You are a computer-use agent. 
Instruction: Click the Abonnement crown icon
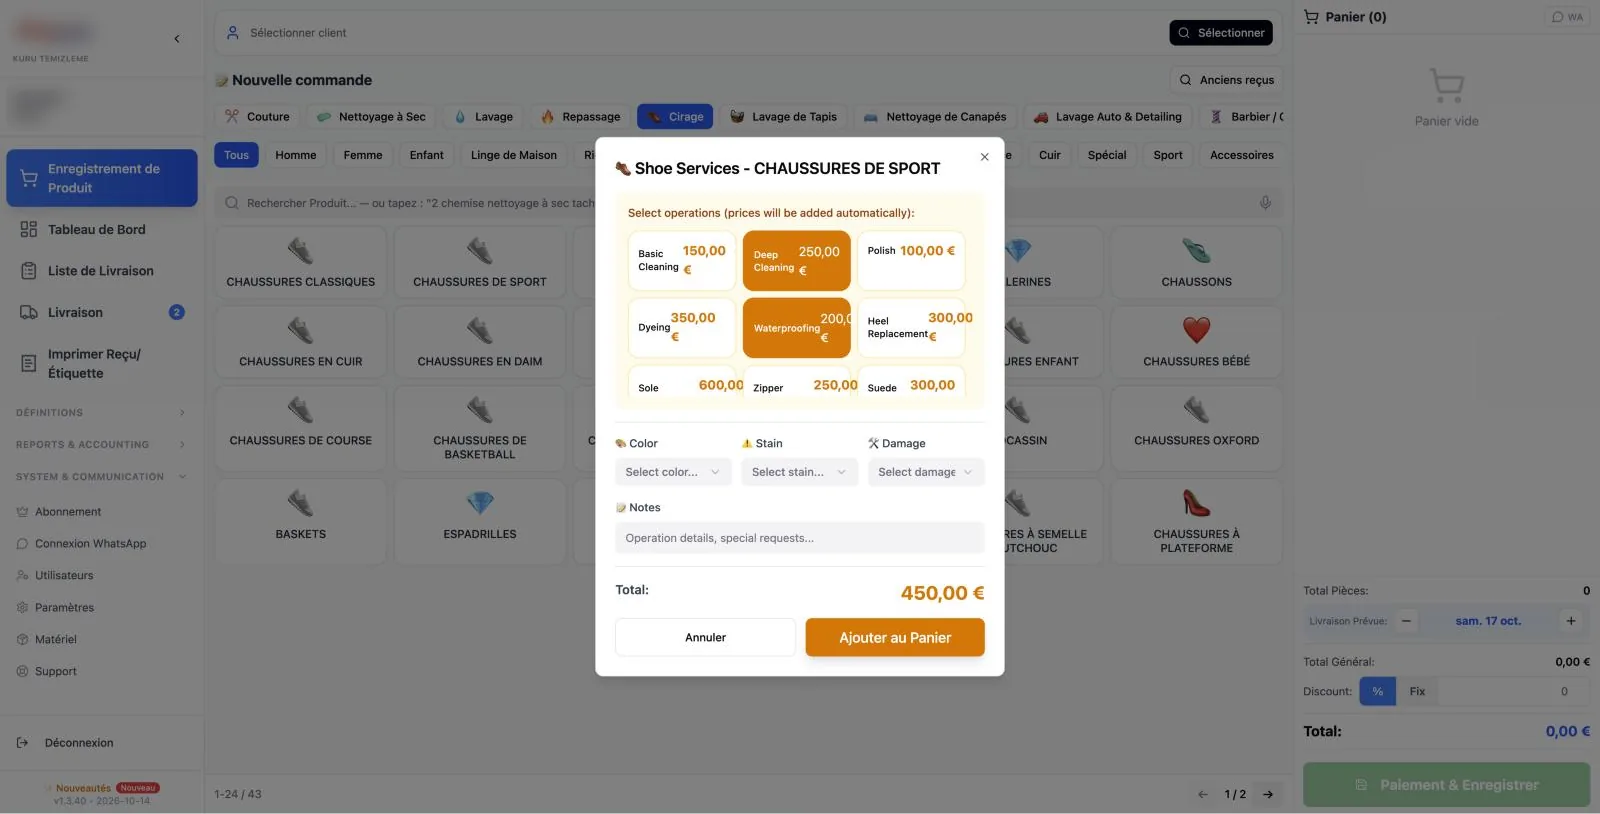pos(22,512)
